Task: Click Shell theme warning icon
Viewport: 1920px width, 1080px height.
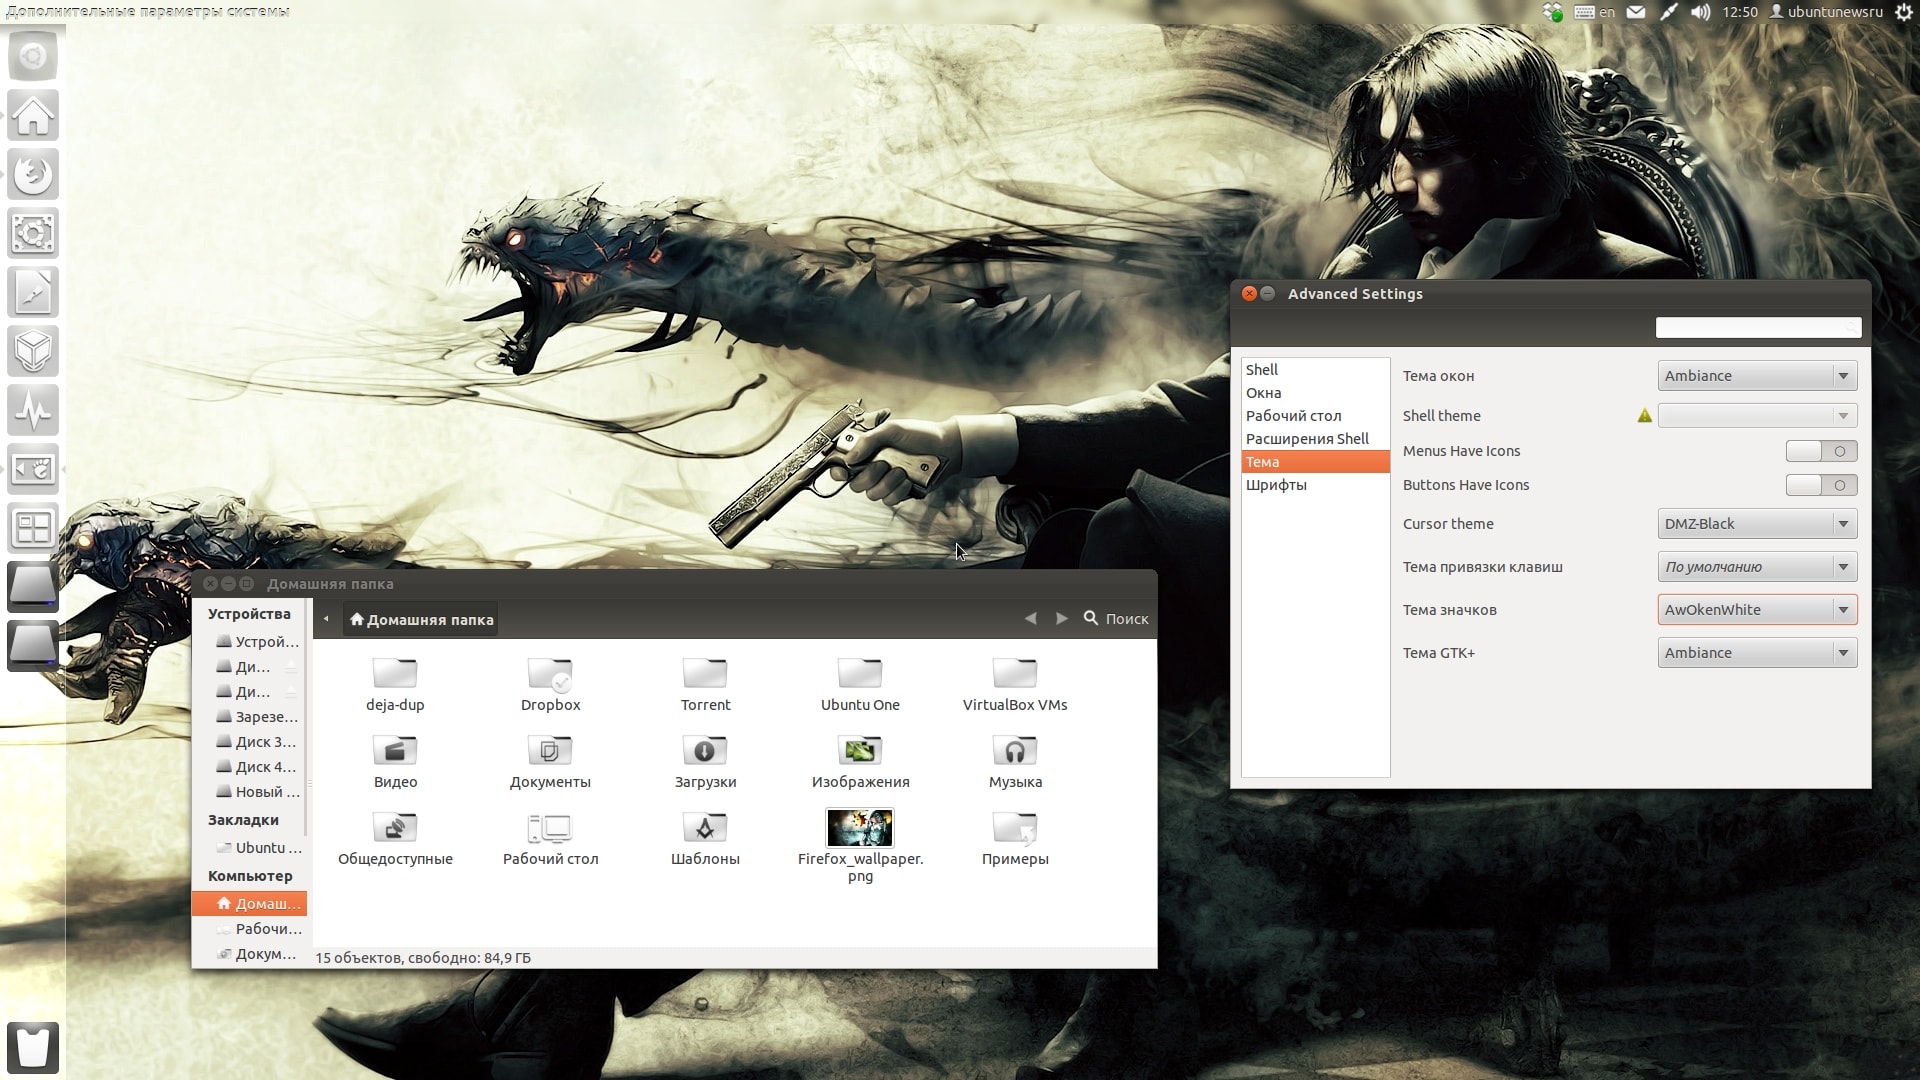Action: click(x=1644, y=416)
